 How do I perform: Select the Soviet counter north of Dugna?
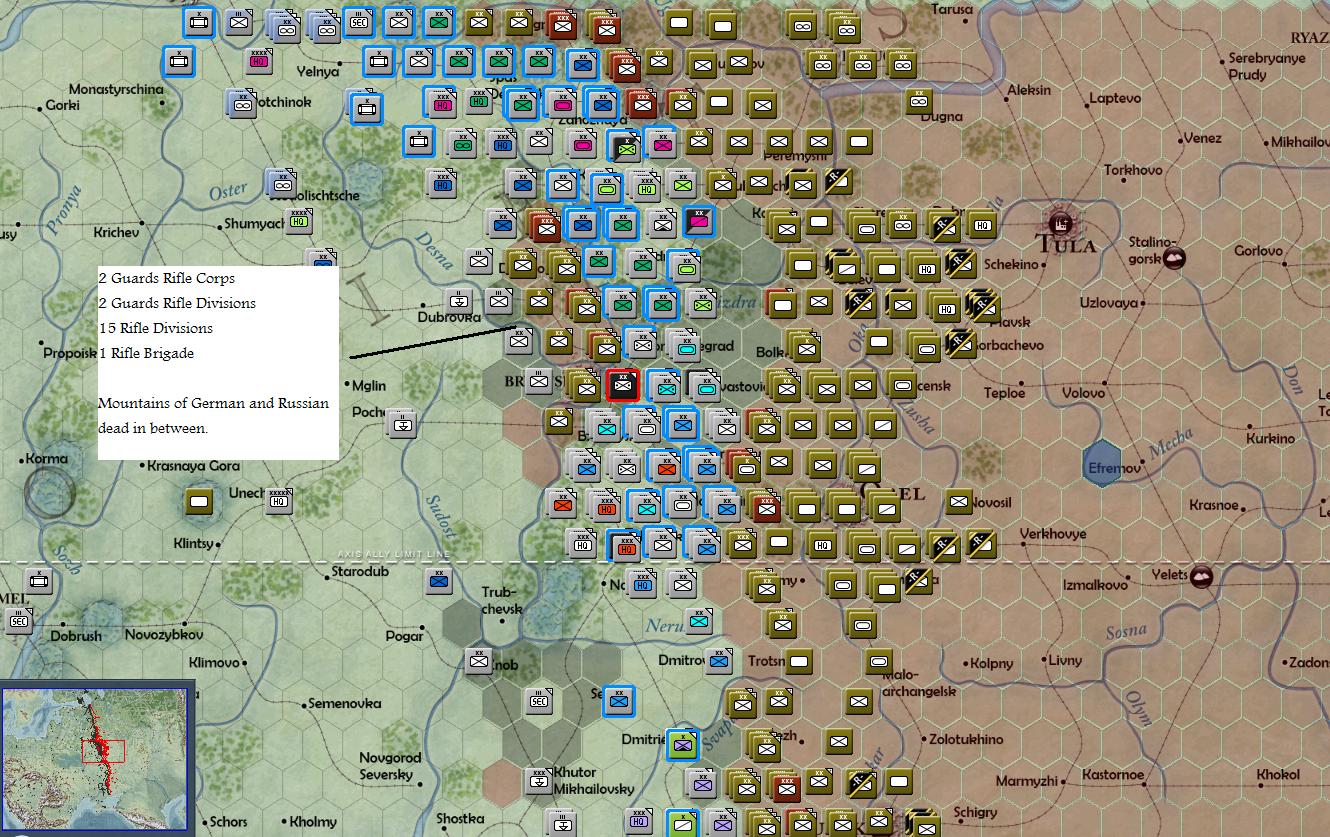click(919, 101)
